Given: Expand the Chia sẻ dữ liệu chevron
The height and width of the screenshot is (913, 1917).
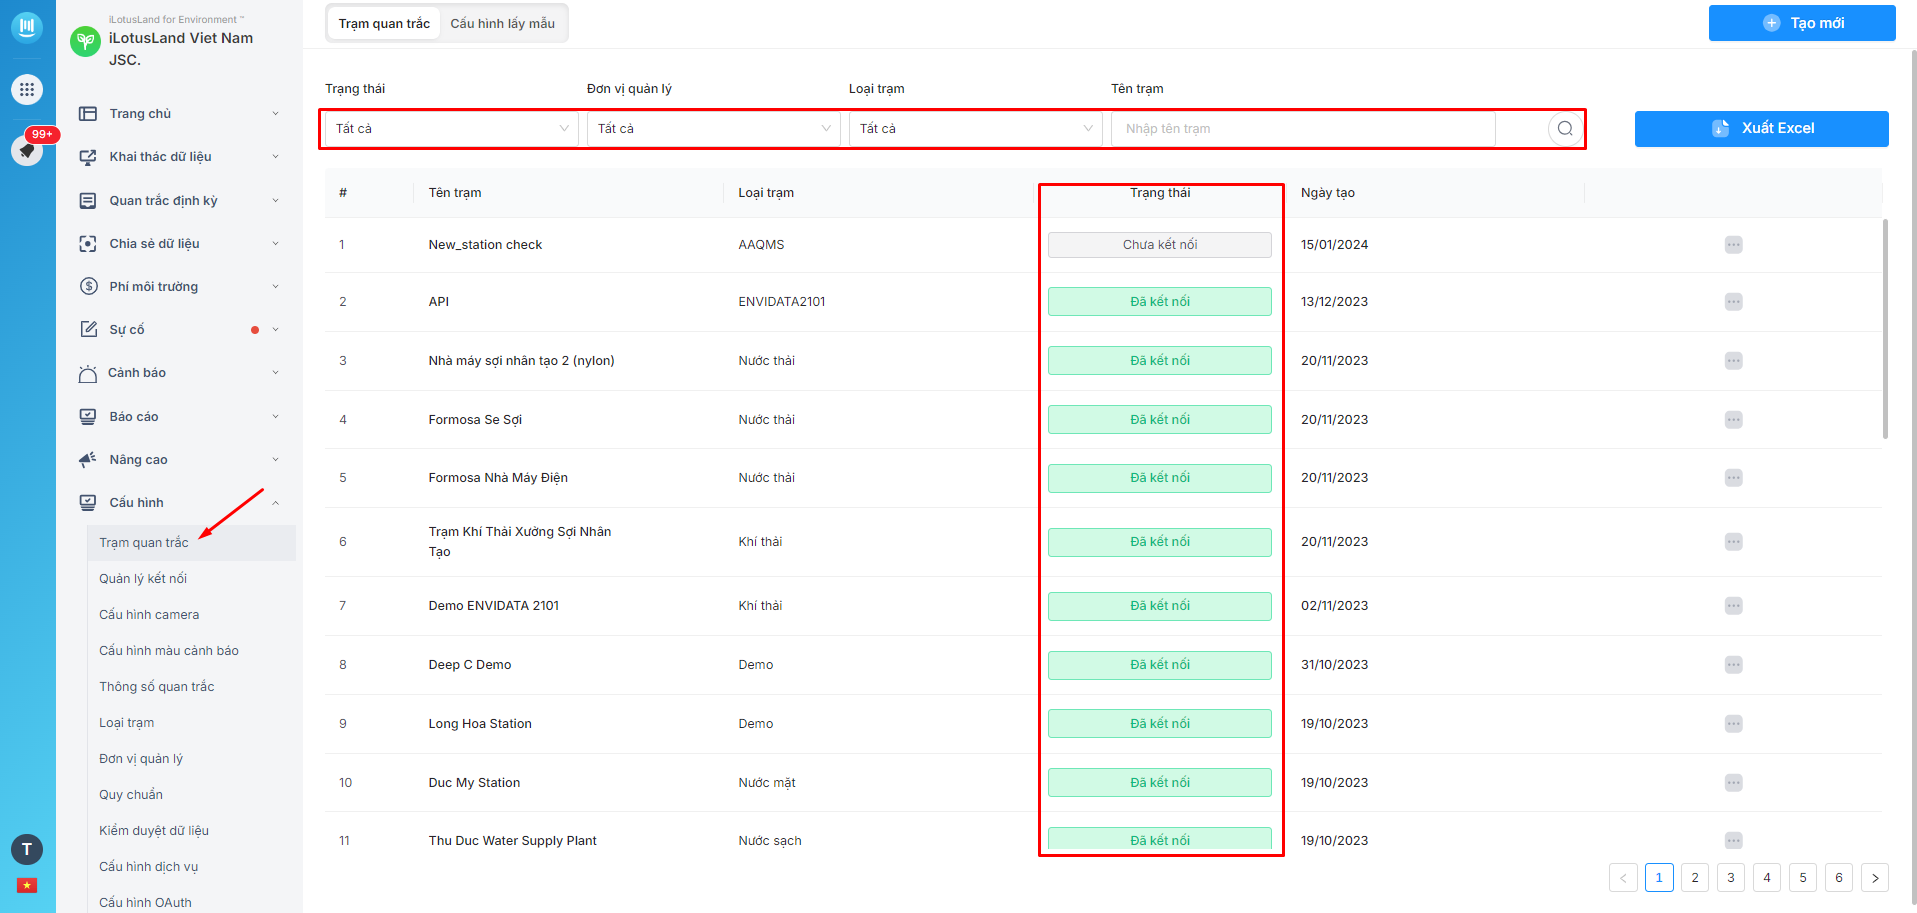Looking at the screenshot, I should (x=275, y=244).
